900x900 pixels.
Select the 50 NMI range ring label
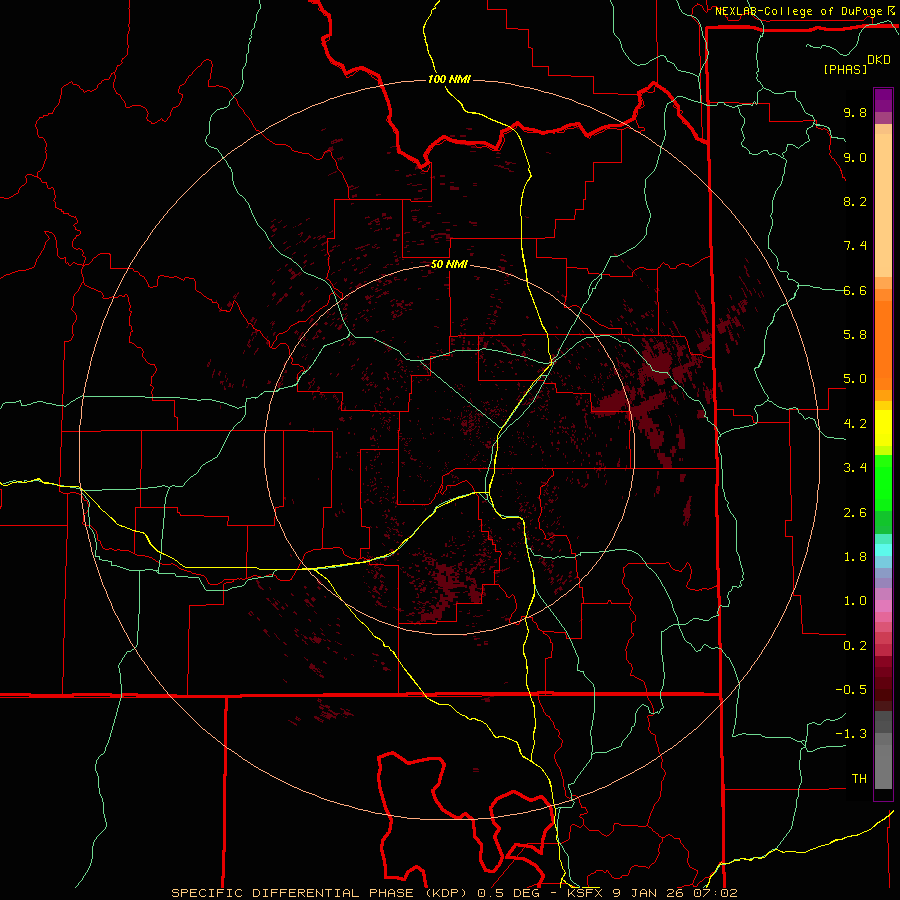click(449, 265)
